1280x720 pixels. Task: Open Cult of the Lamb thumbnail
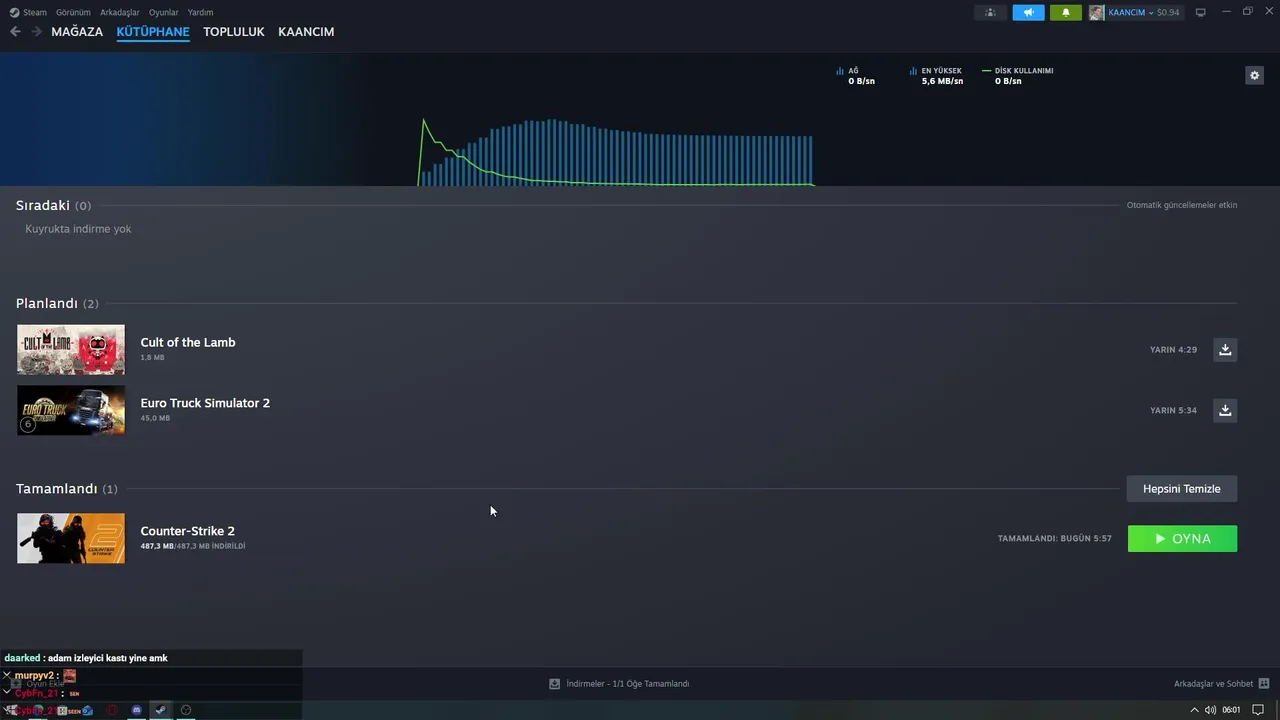pos(71,350)
